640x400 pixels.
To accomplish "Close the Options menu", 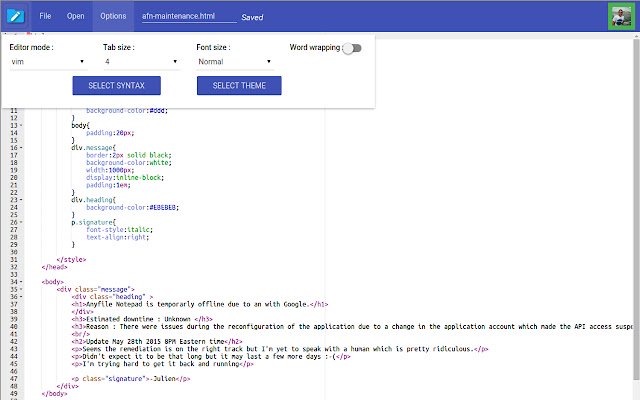I will [x=113, y=16].
